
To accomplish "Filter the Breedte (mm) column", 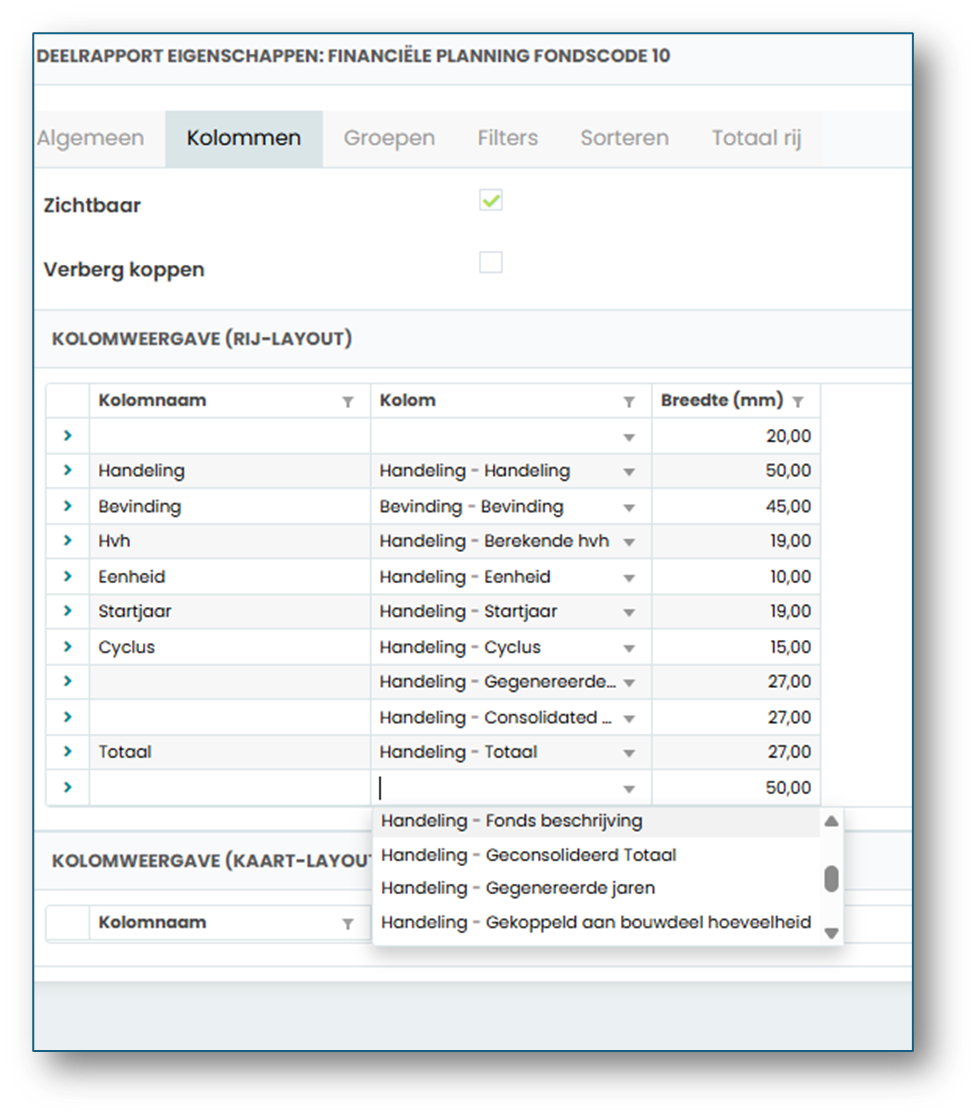I will (x=798, y=402).
